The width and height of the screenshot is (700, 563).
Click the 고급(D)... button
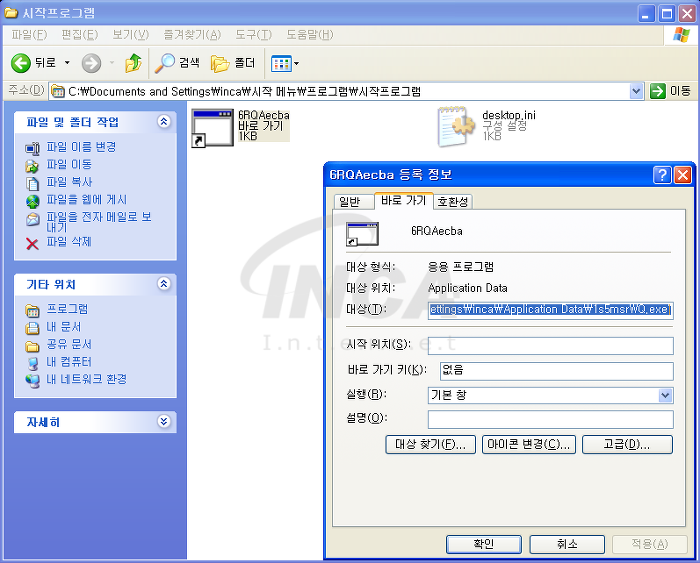[627, 444]
